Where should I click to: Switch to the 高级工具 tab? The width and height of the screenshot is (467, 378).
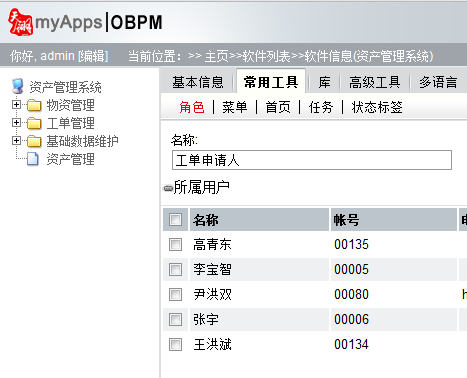(x=374, y=82)
